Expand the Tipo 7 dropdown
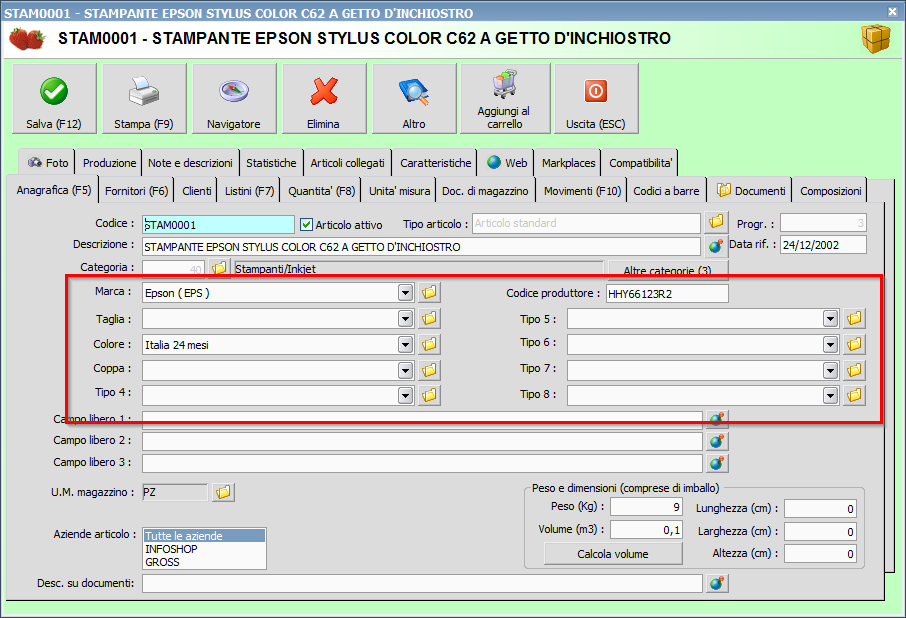 [x=830, y=370]
